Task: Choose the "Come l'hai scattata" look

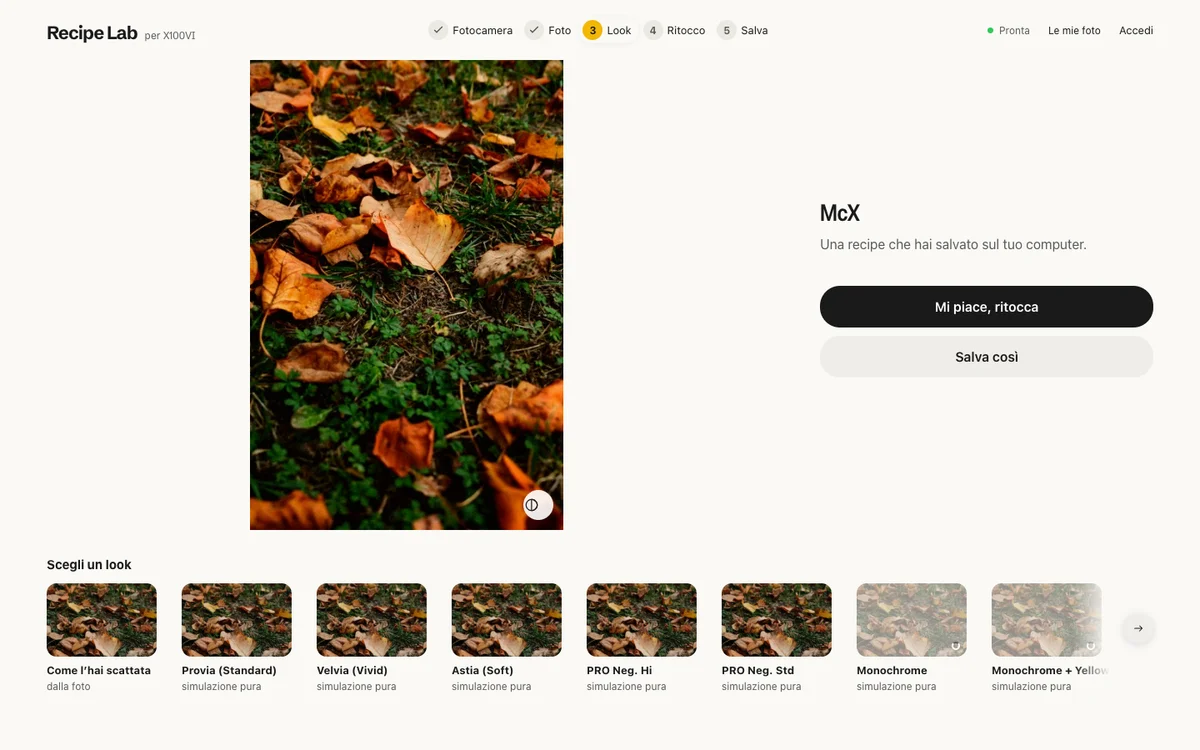Action: (102, 638)
